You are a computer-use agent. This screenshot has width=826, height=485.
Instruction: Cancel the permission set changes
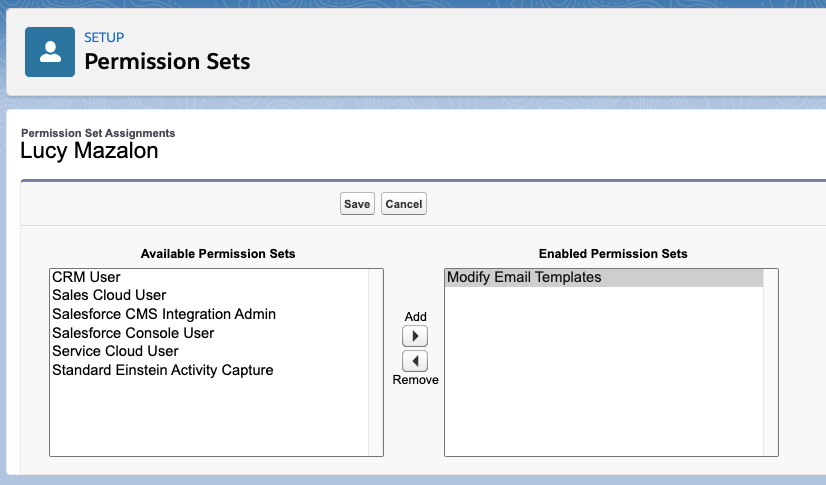(x=404, y=204)
